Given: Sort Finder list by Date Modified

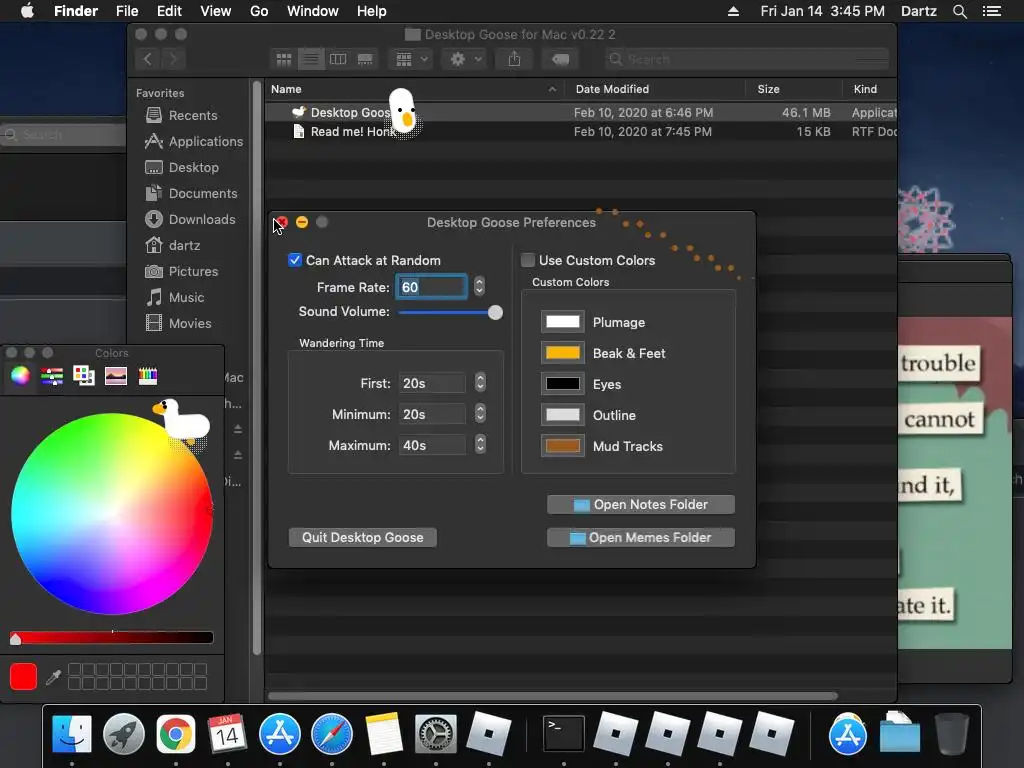Looking at the screenshot, I should pos(612,89).
